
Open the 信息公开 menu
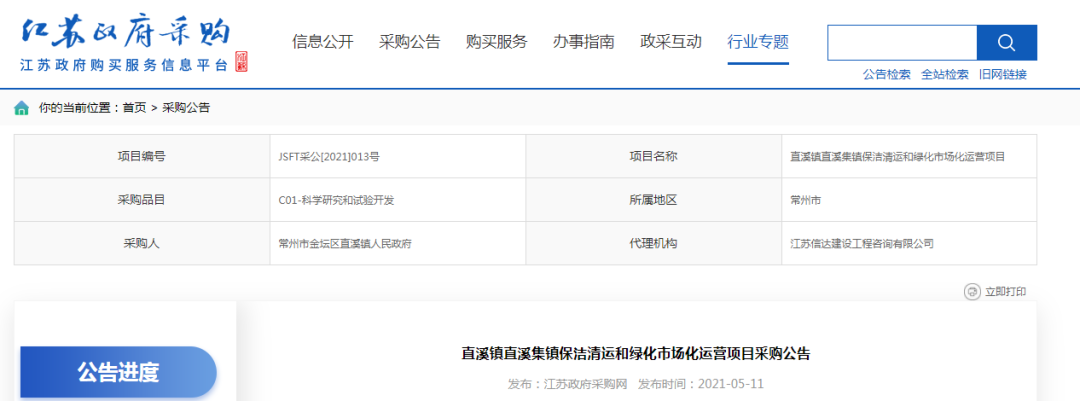click(x=322, y=42)
